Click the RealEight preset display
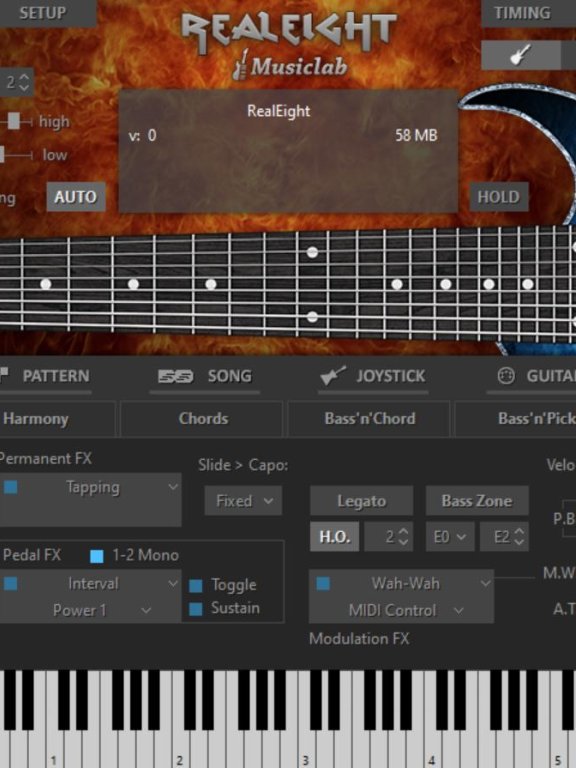Image resolution: width=576 pixels, height=768 pixels. click(x=288, y=151)
